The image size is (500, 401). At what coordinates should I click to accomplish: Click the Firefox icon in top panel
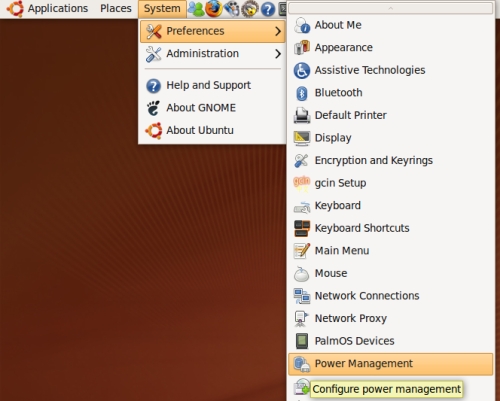214,8
